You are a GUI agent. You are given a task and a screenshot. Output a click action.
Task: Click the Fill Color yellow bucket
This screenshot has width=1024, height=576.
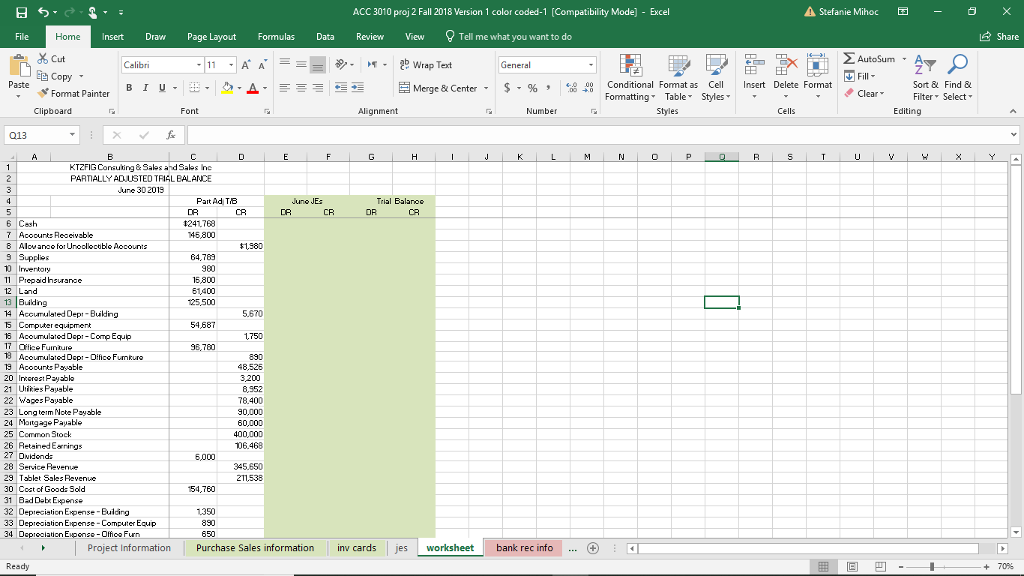(227, 88)
